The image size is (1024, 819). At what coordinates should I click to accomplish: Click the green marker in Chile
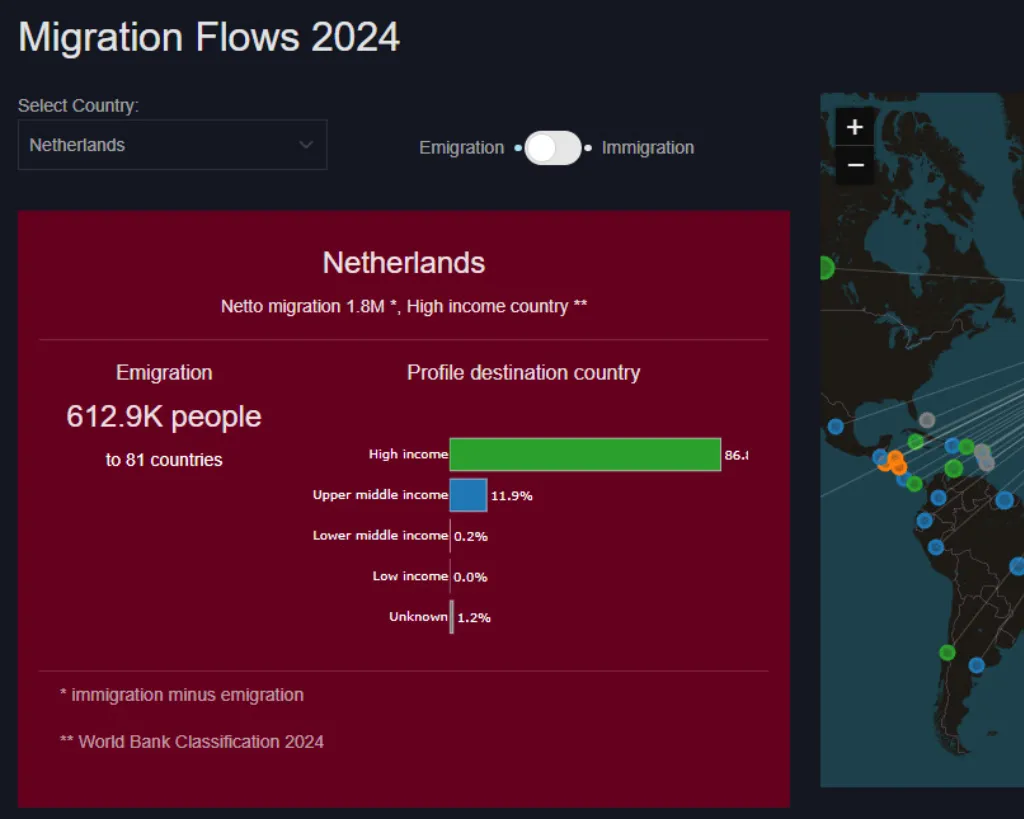947,653
